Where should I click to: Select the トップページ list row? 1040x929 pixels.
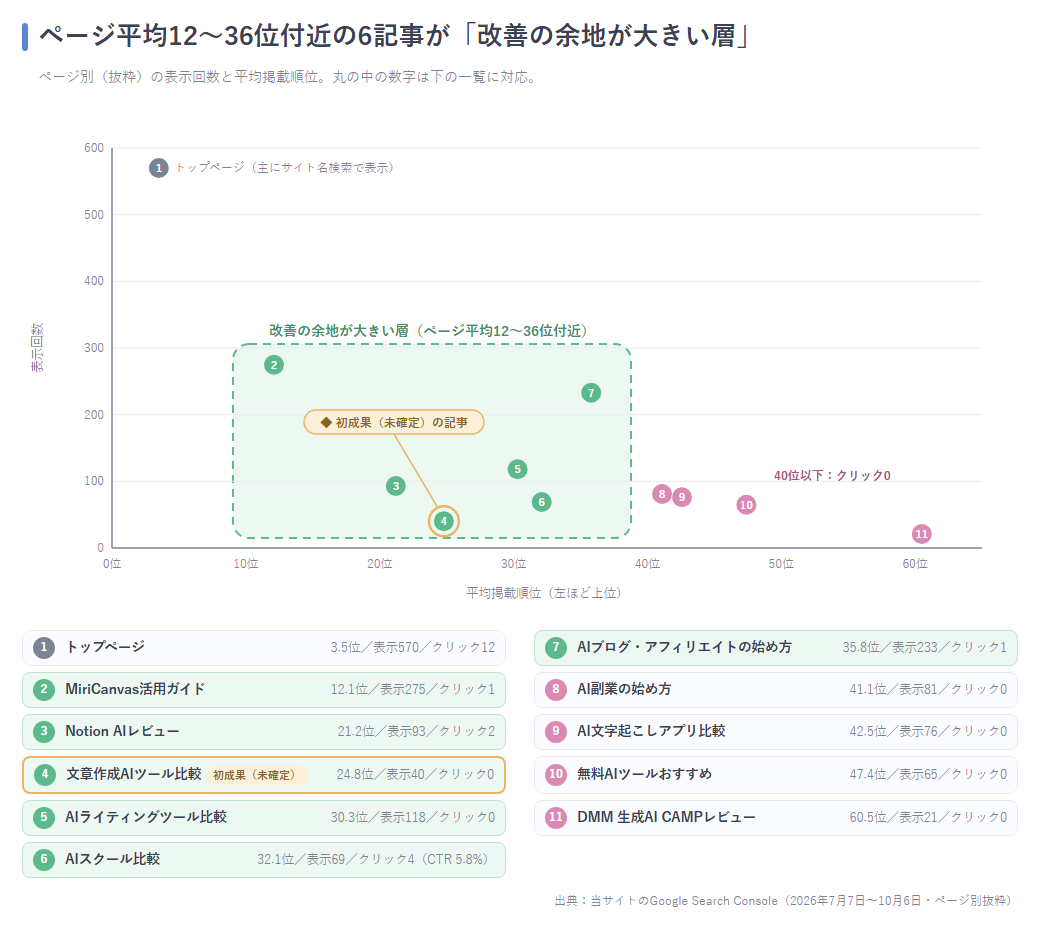(264, 648)
